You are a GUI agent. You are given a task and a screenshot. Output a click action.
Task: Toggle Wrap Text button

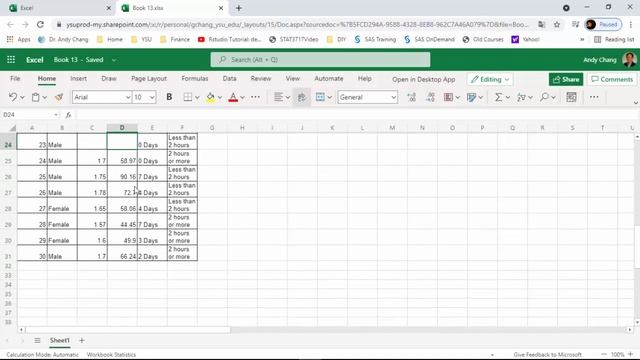[302, 97]
